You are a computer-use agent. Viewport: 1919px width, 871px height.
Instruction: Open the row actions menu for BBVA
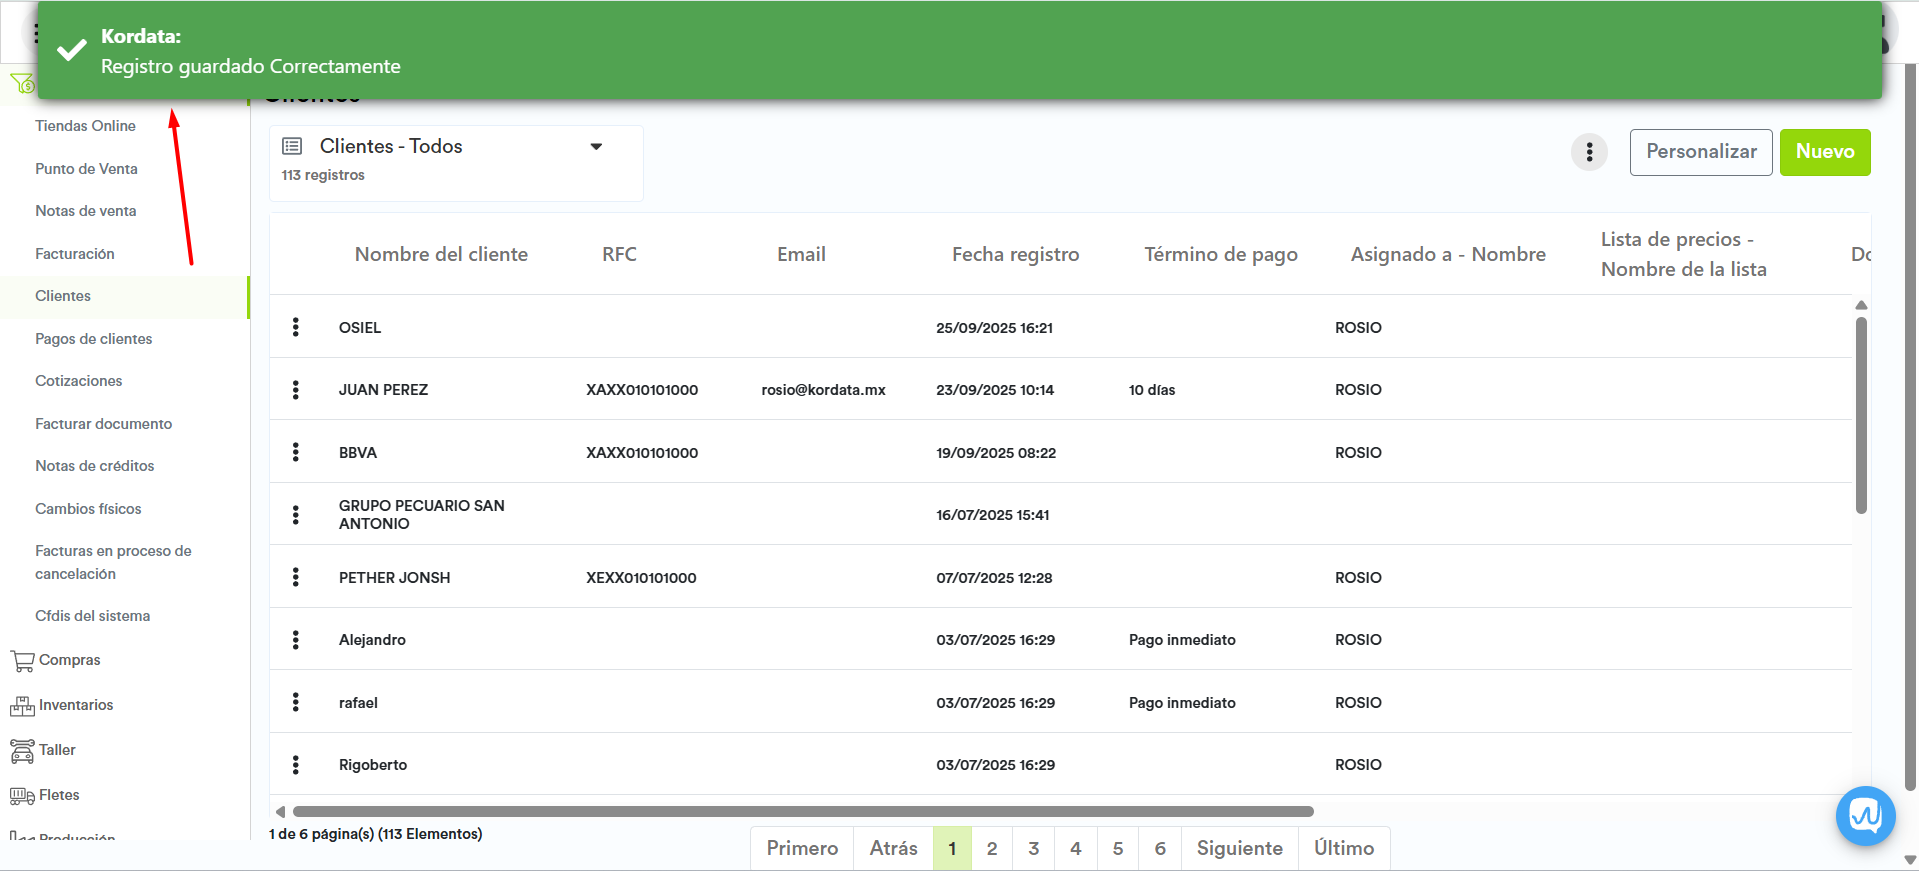[x=295, y=452]
